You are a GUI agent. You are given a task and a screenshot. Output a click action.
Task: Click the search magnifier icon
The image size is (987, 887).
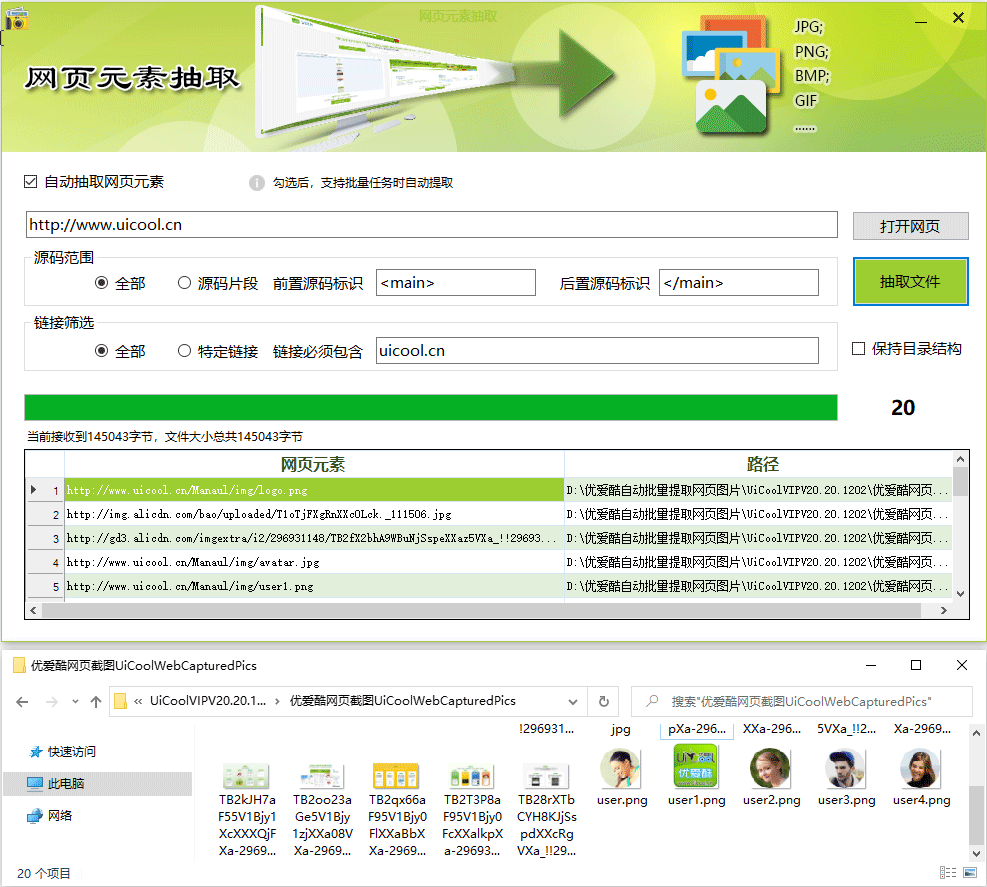tap(652, 701)
